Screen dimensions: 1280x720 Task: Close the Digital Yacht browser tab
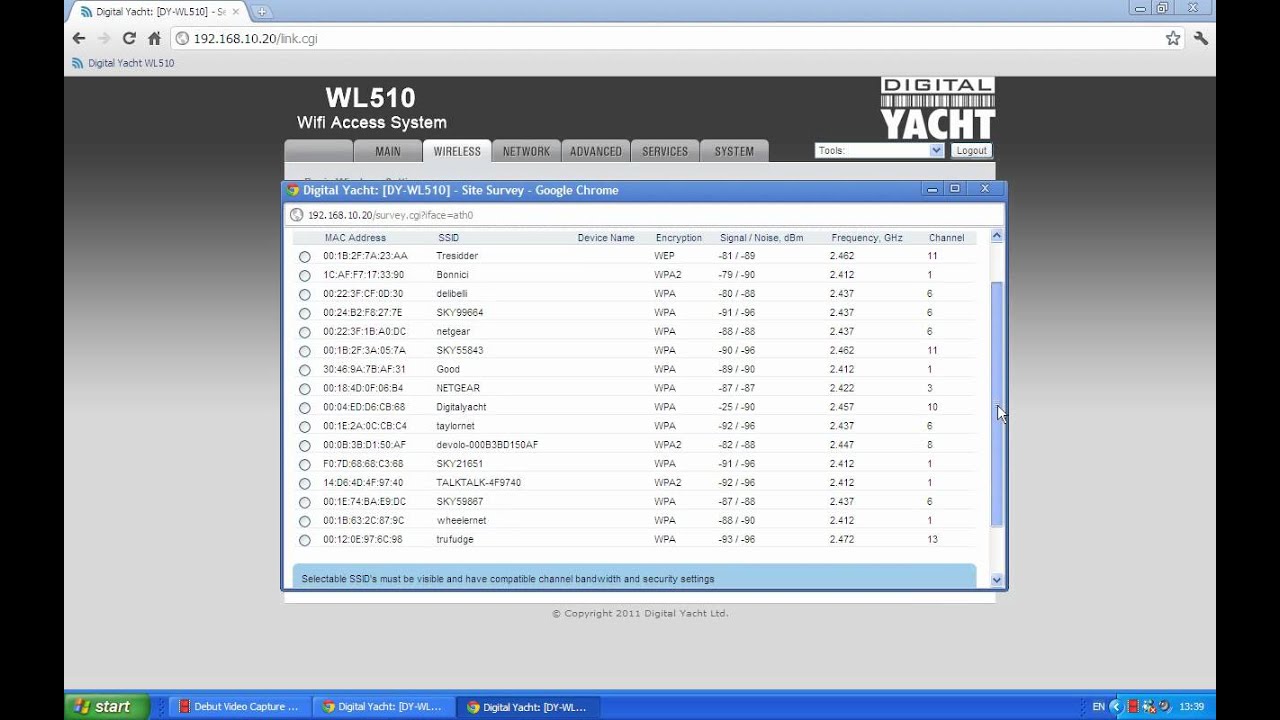pyautogui.click(x=236, y=12)
